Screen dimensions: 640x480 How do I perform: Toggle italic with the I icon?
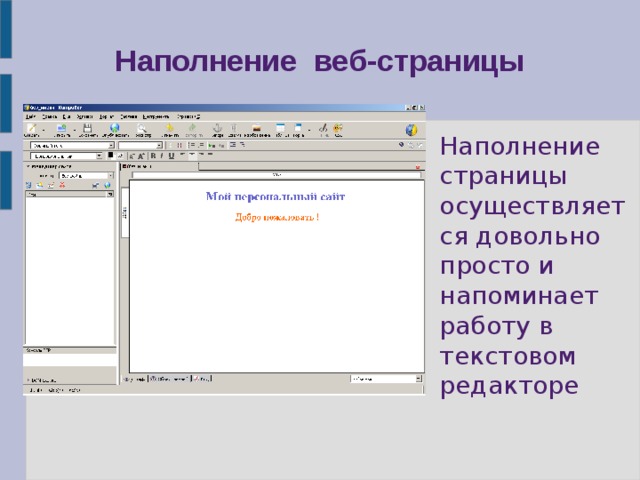click(x=162, y=156)
